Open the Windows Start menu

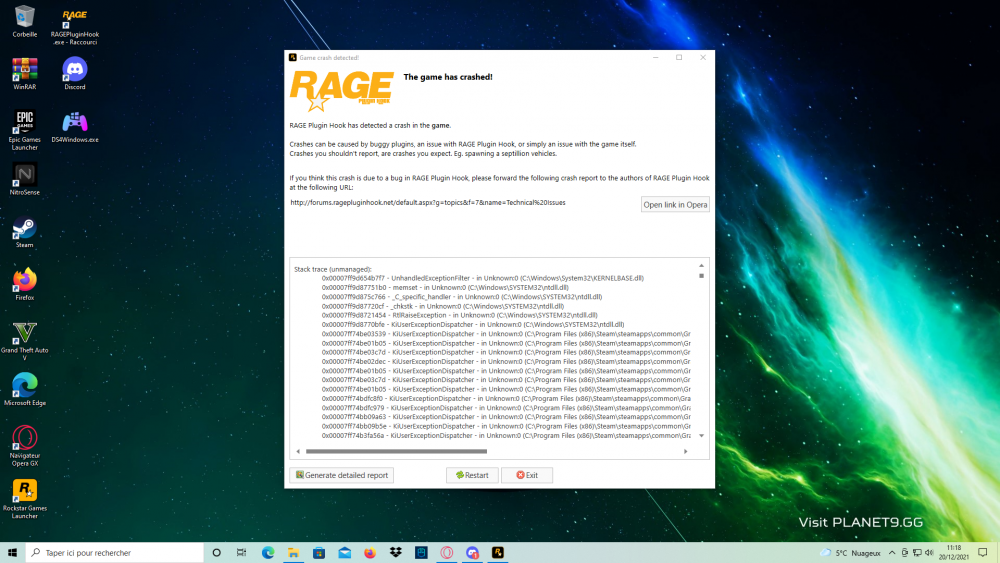click(x=12, y=552)
